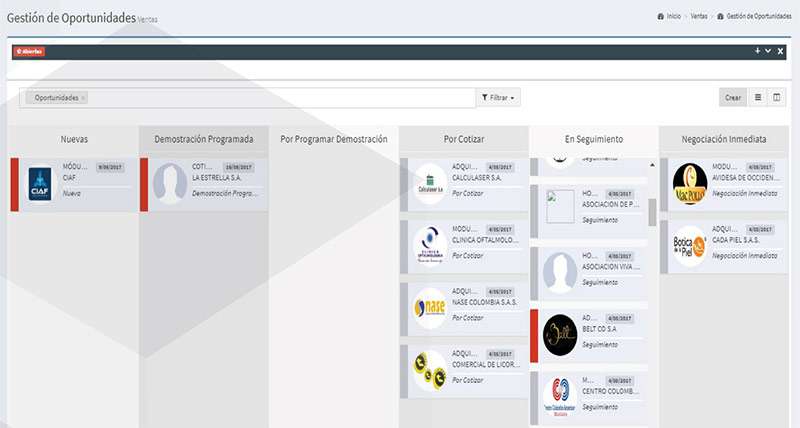Select the Por Programar Demostración column header
The width and height of the screenshot is (800, 428).
334,140
